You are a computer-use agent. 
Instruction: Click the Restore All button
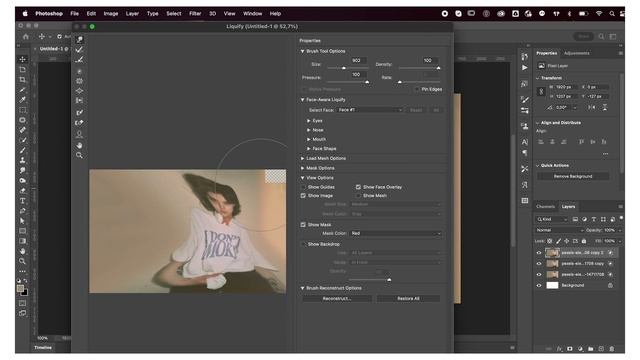click(x=408, y=298)
